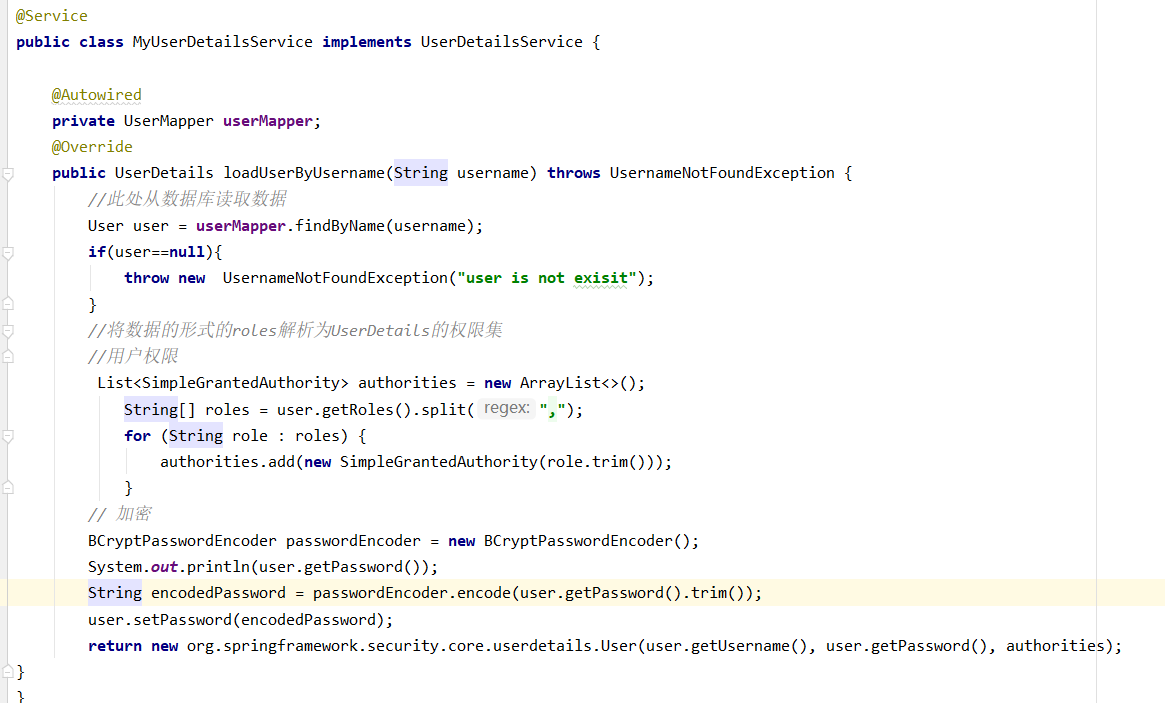Click UsernameNotFoundException in the throws clause
Screen dimensions: 1165x703
tap(722, 173)
